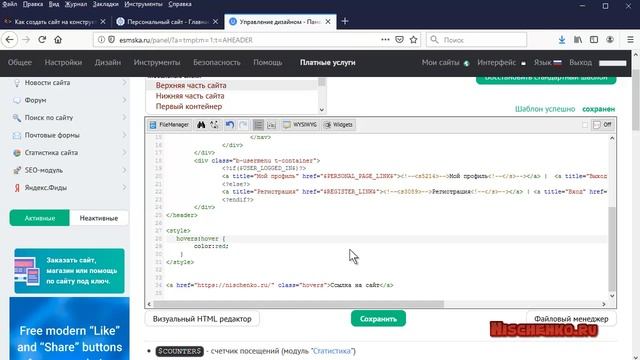This screenshot has width=640, height=360.
Task: Click Выход to log out
Action: [580, 62]
